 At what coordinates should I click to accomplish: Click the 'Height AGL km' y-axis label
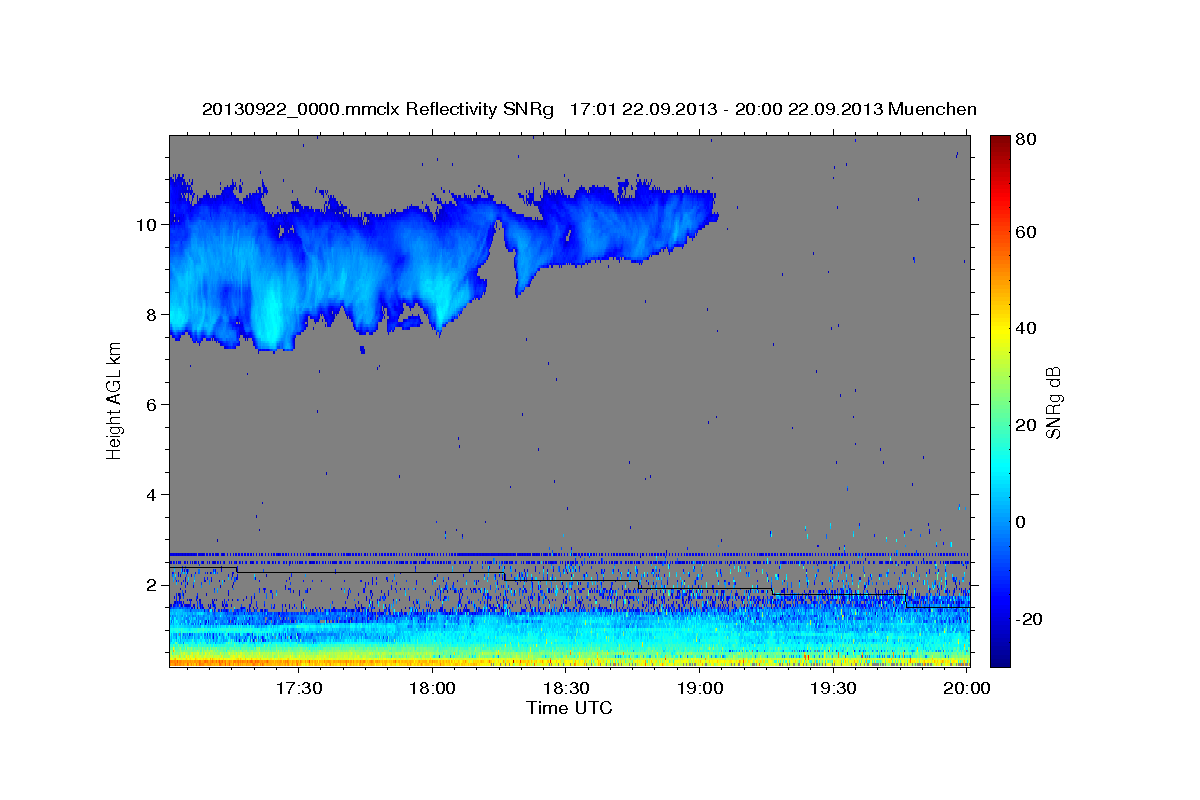(x=114, y=402)
